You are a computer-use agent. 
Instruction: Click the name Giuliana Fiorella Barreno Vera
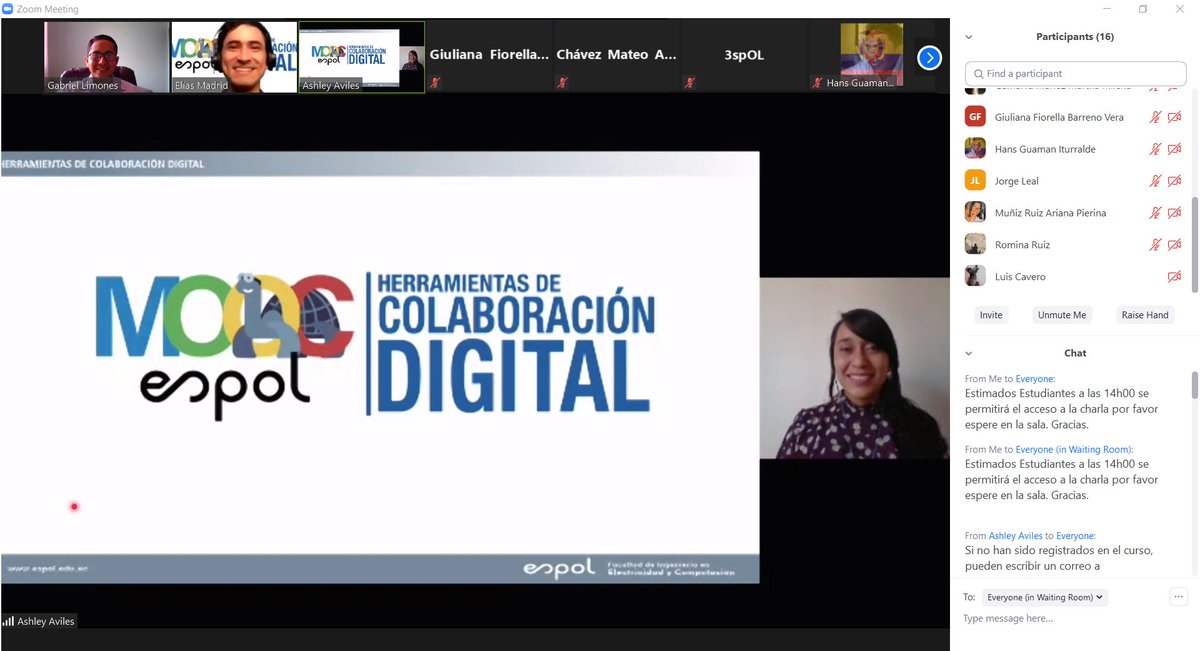1059,117
